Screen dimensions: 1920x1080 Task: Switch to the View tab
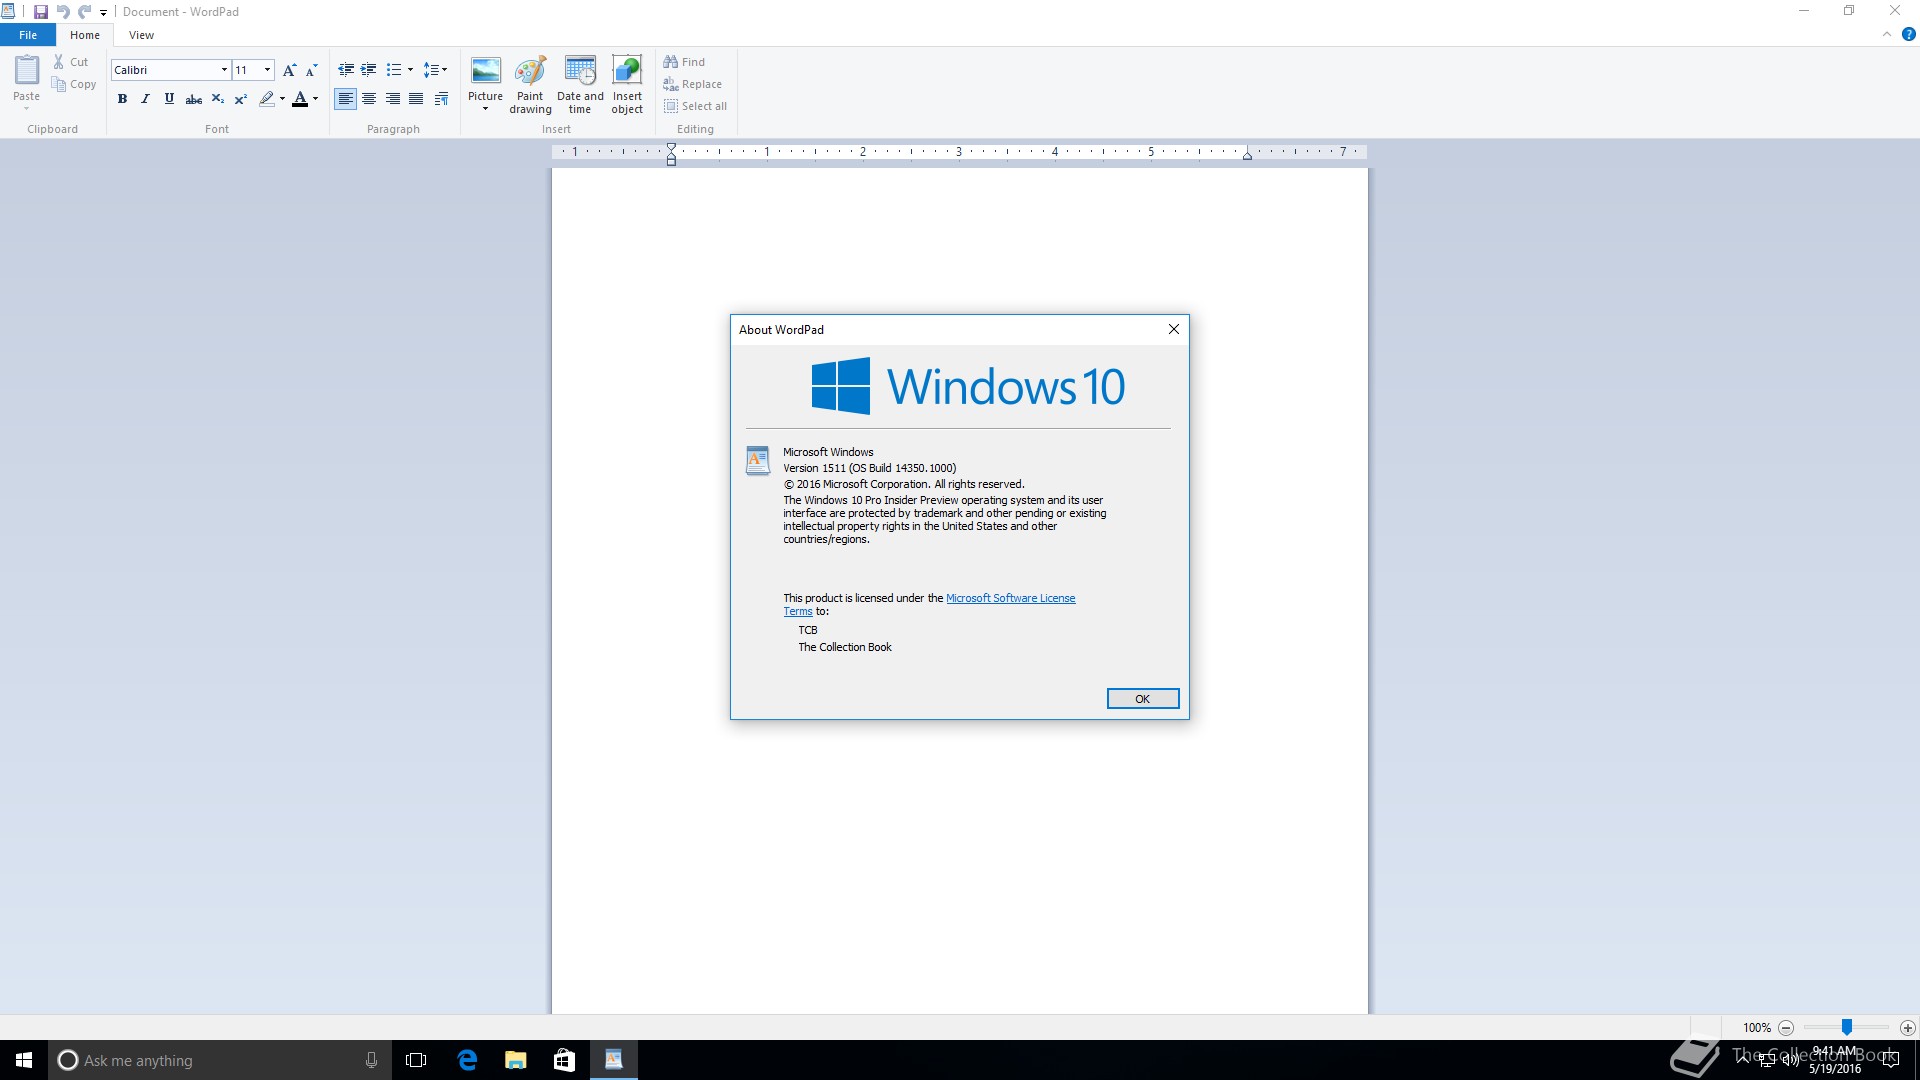[141, 35]
